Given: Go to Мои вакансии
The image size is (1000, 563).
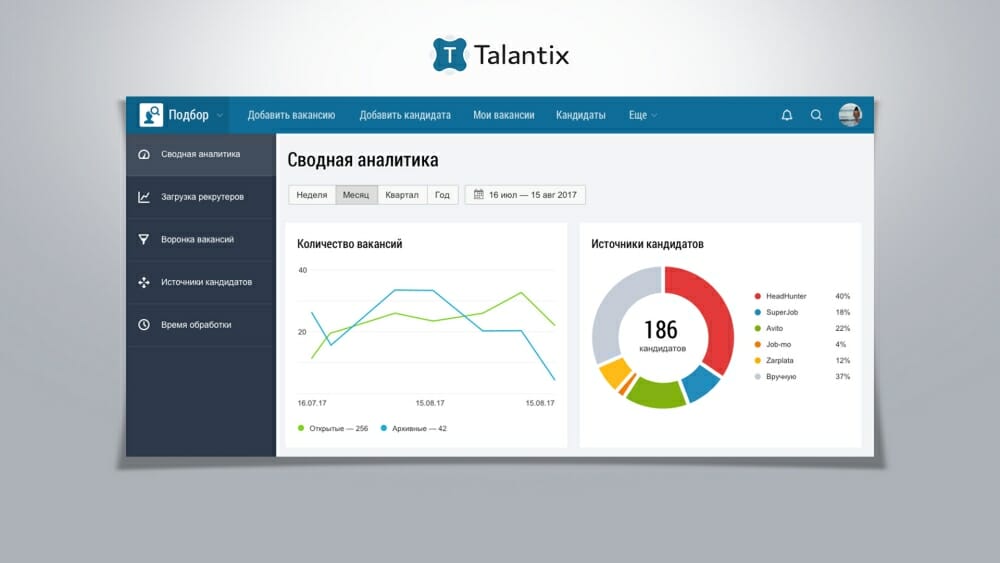Looking at the screenshot, I should [504, 115].
